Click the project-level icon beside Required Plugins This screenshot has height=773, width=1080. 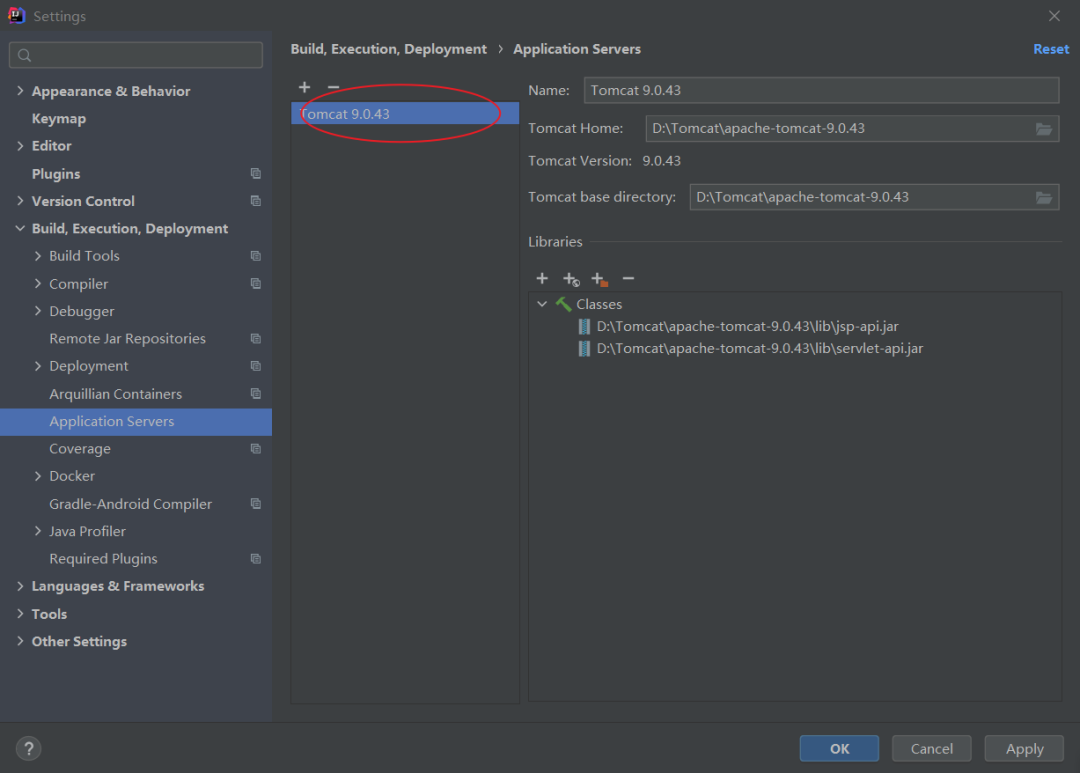tap(256, 559)
